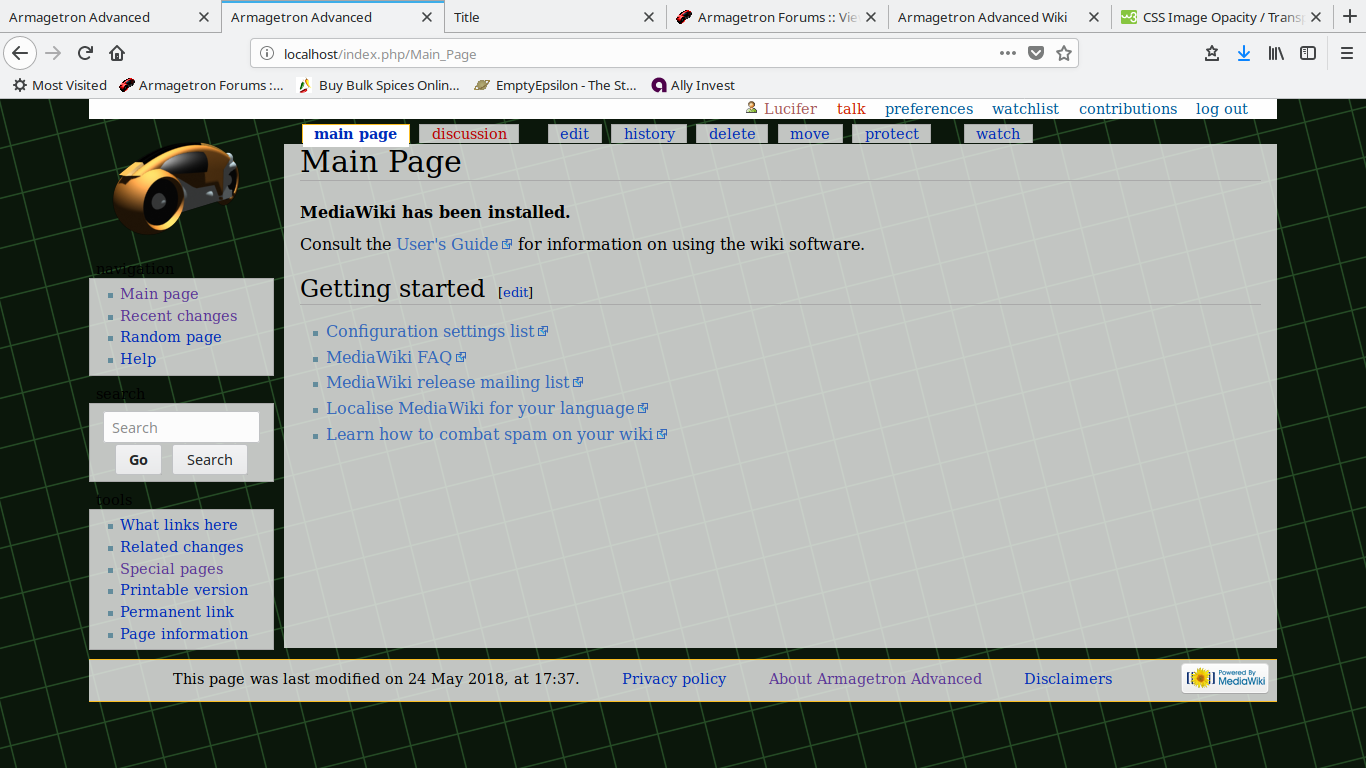This screenshot has width=1366, height=768.
Task: Open the downloads panel arrow
Action: [x=1244, y=53]
